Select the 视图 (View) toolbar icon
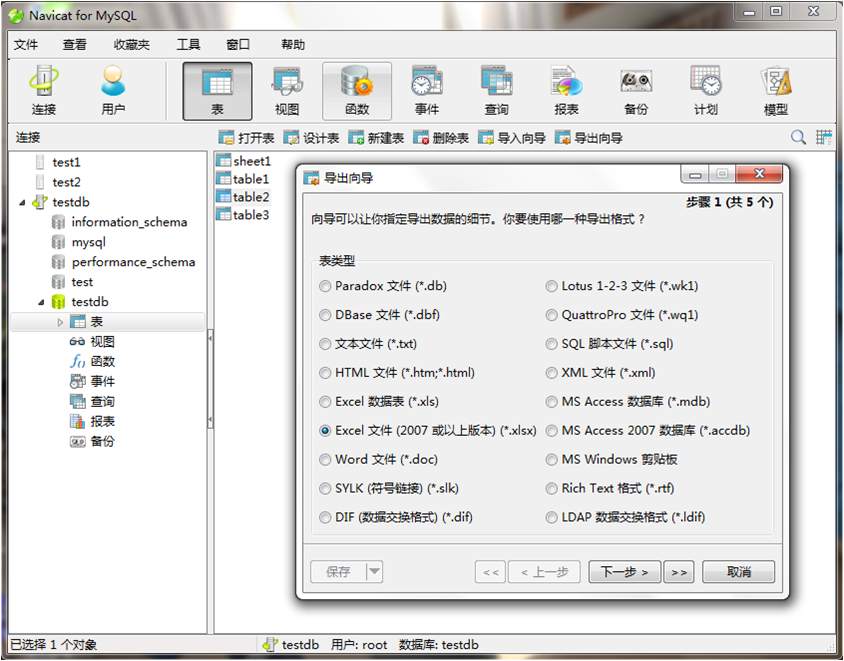Screen dimensions: 844x661 pyautogui.click(x=287, y=91)
